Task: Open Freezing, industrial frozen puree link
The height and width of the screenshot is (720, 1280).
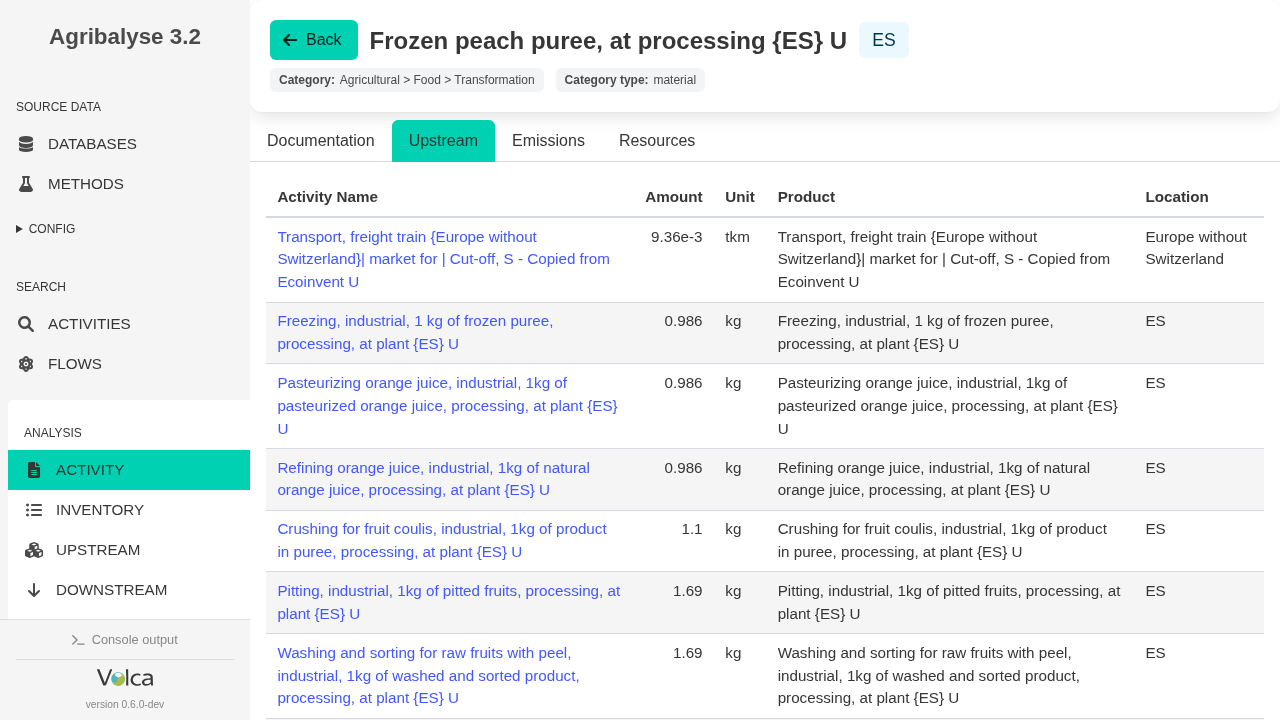Action: click(415, 333)
